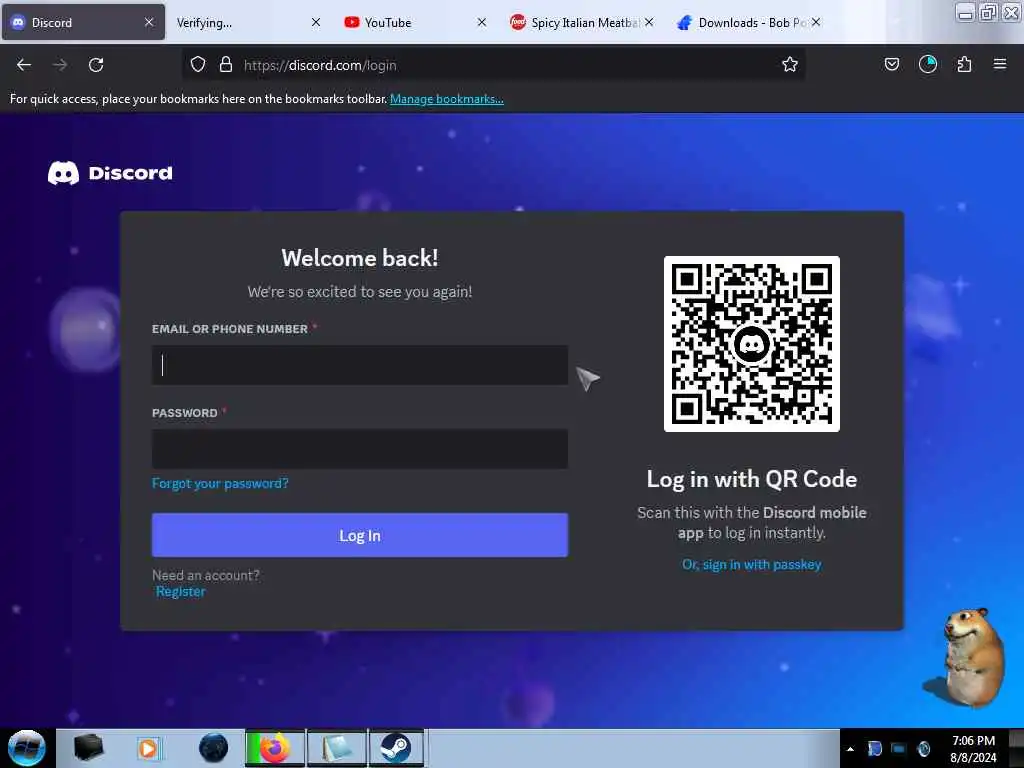This screenshot has height=768, width=1024.
Task: Minimize the Firefox window
Action: pos(965,13)
